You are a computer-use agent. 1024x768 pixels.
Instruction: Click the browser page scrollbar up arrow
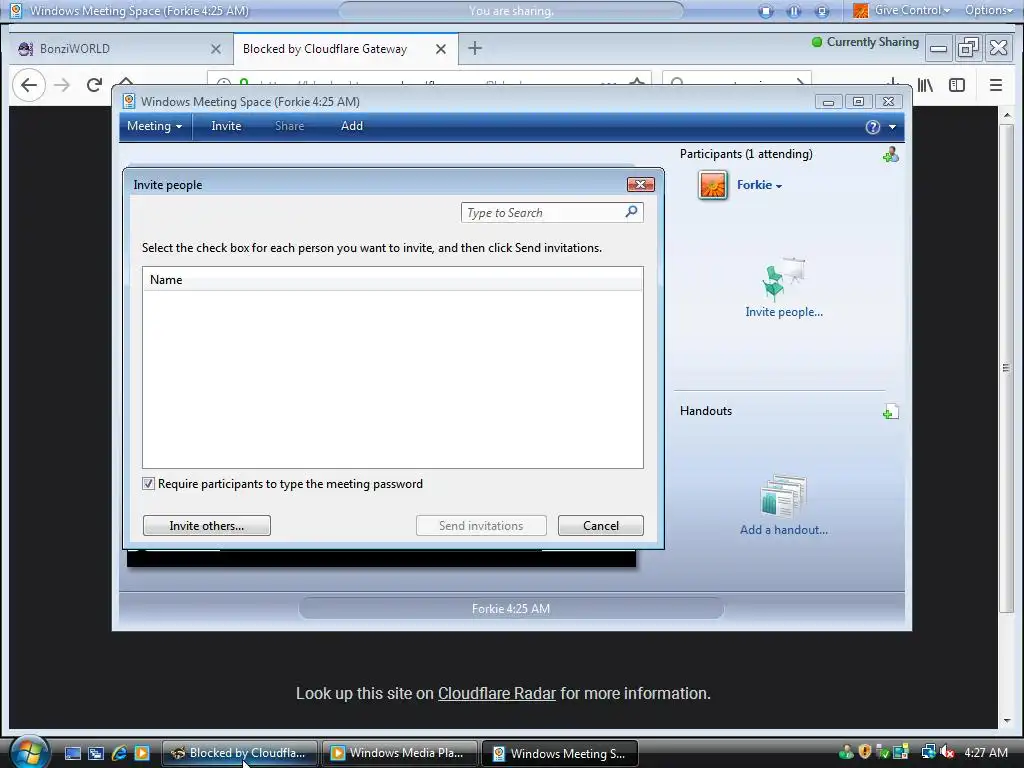[1007, 115]
